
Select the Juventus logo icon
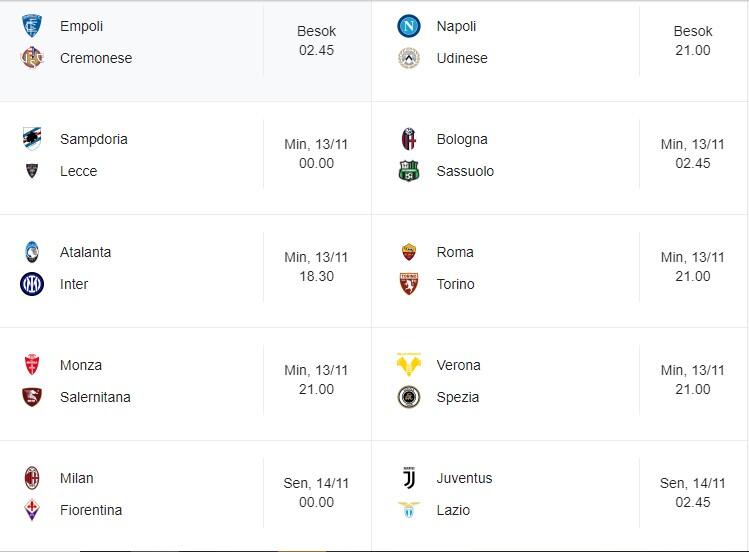[x=408, y=478]
